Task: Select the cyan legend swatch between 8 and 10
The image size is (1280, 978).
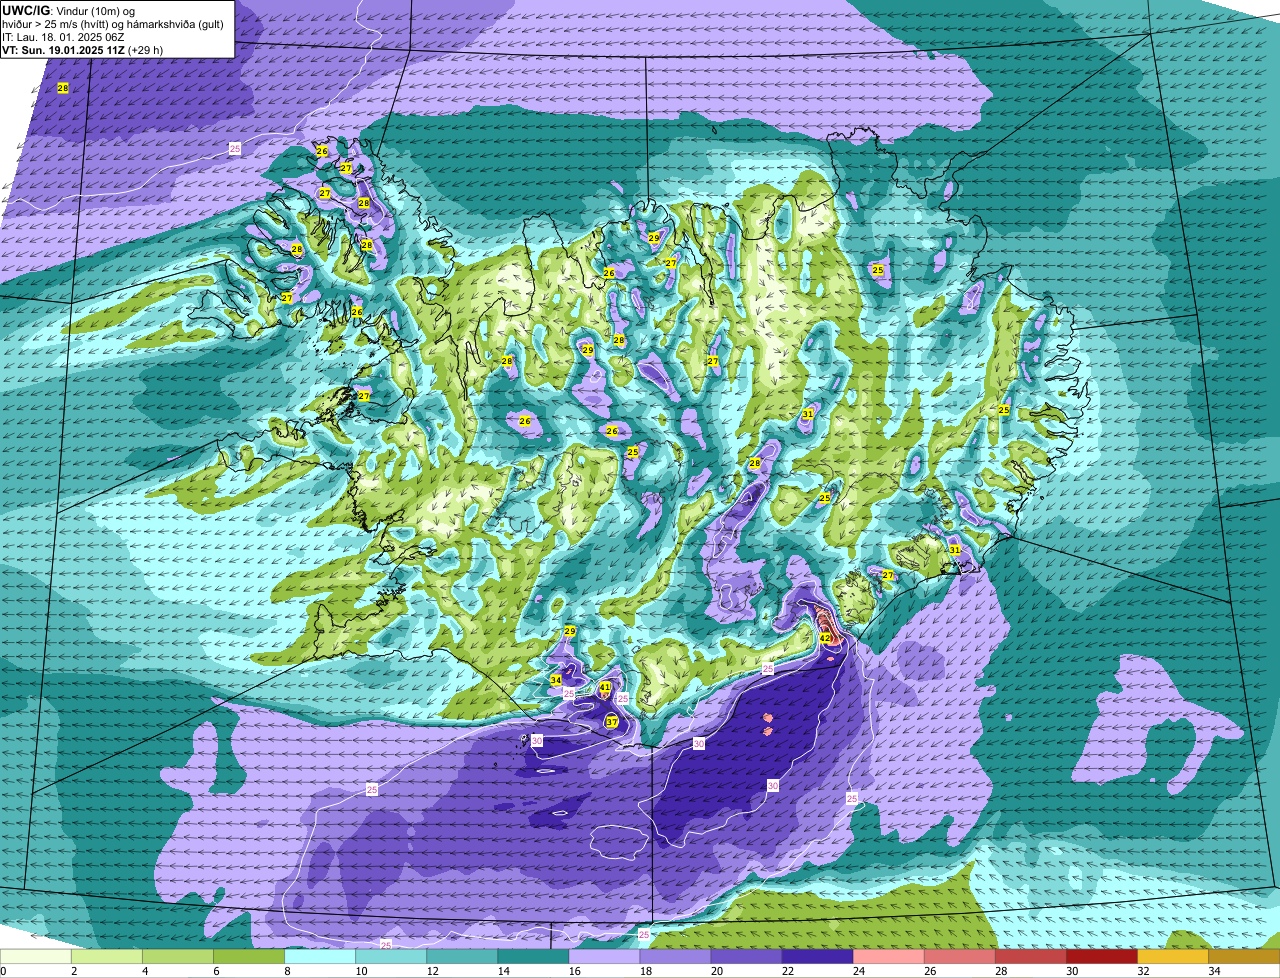Action: tap(320, 956)
